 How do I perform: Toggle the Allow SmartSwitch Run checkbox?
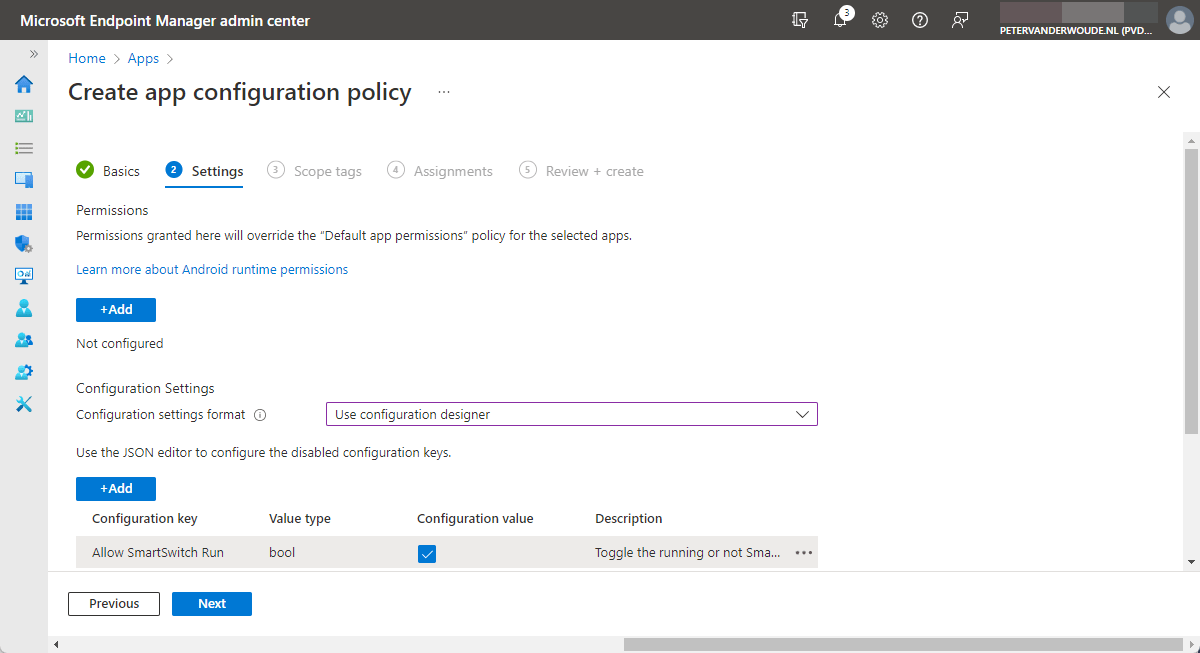[x=427, y=552]
